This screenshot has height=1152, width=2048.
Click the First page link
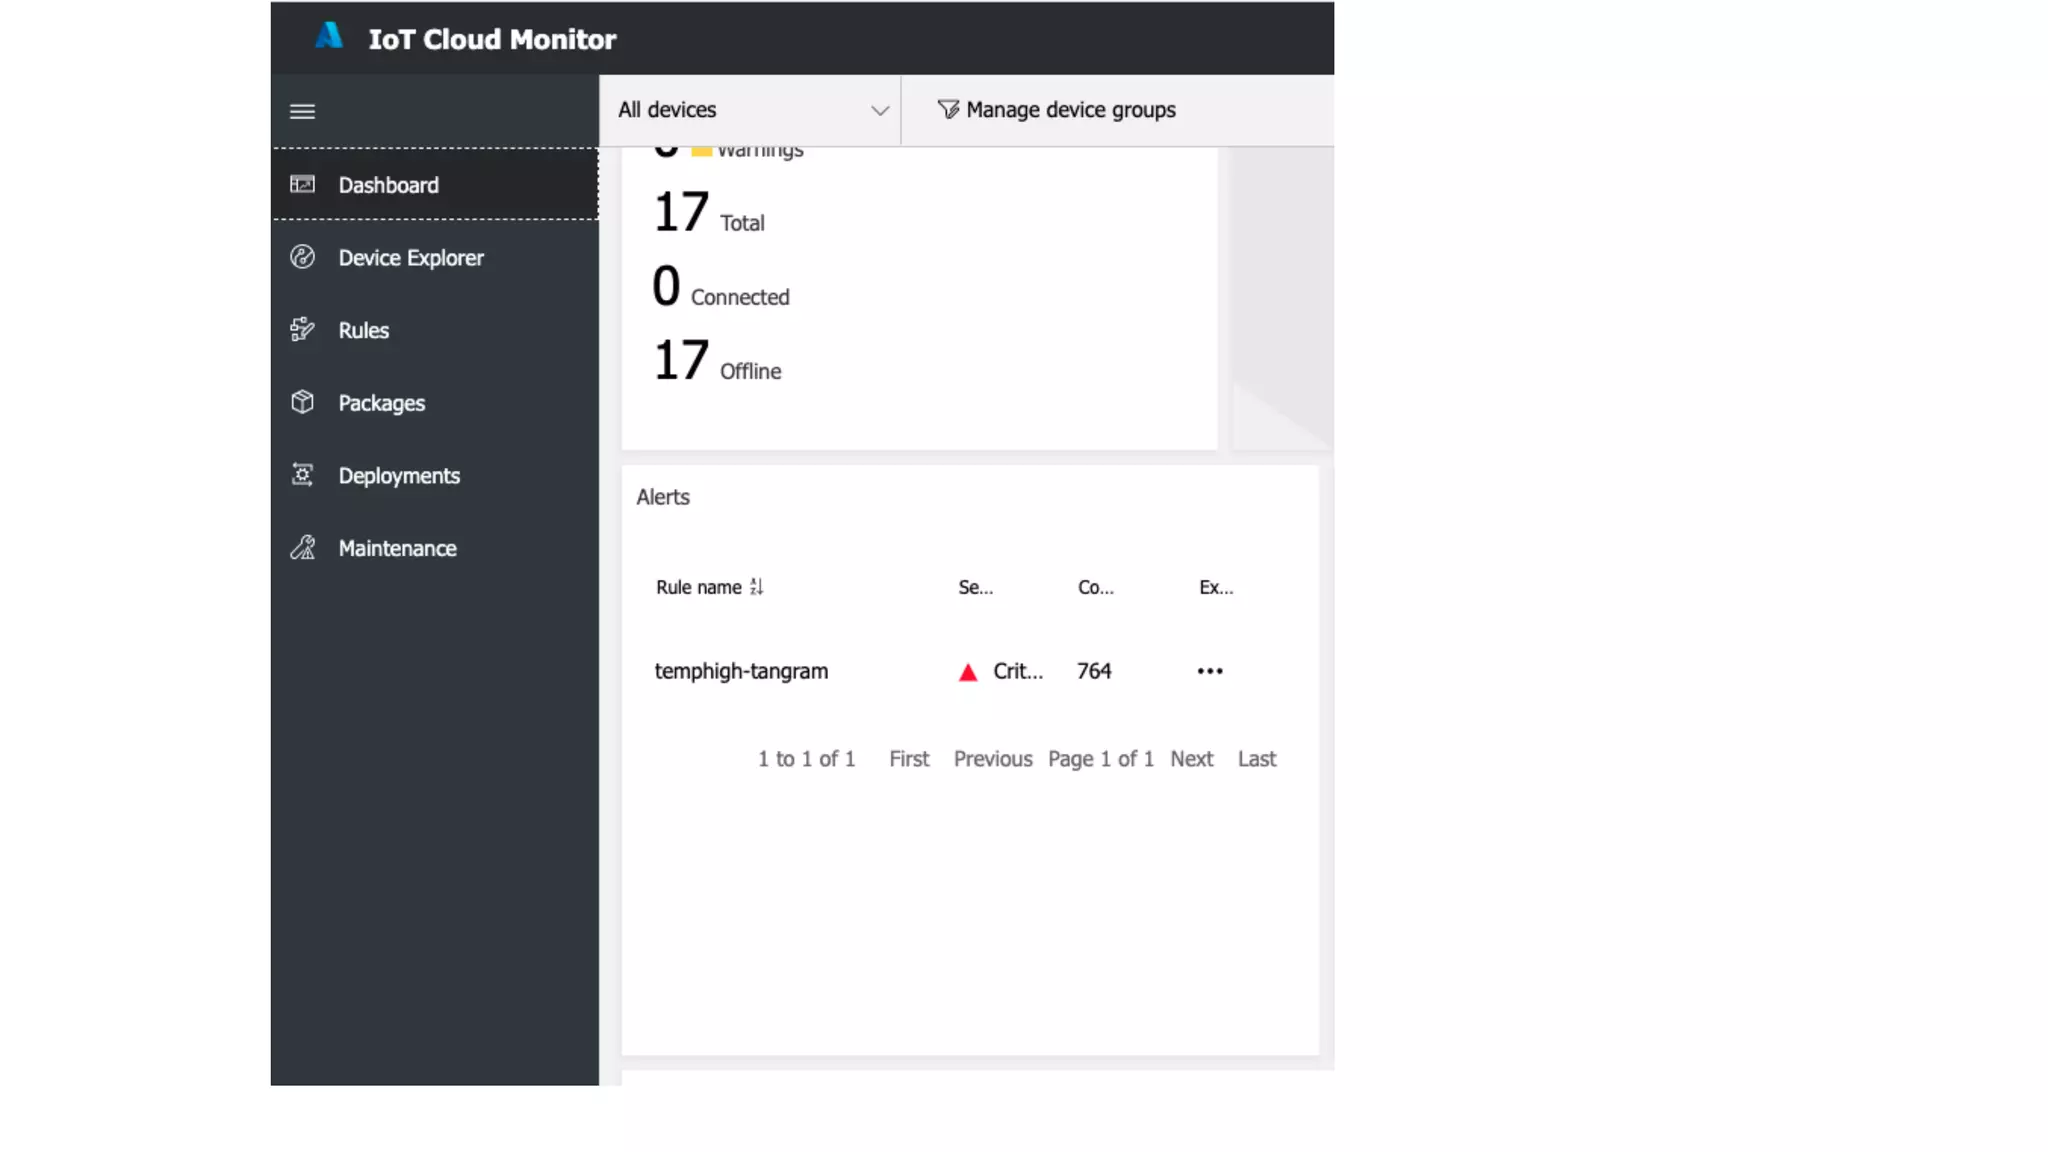(x=908, y=759)
